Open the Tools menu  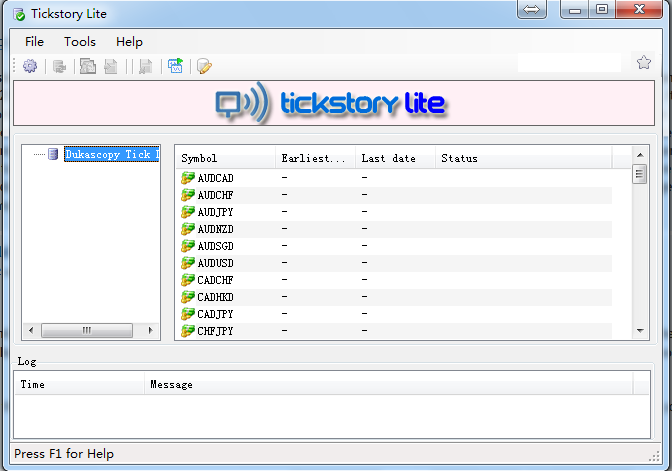tap(80, 42)
